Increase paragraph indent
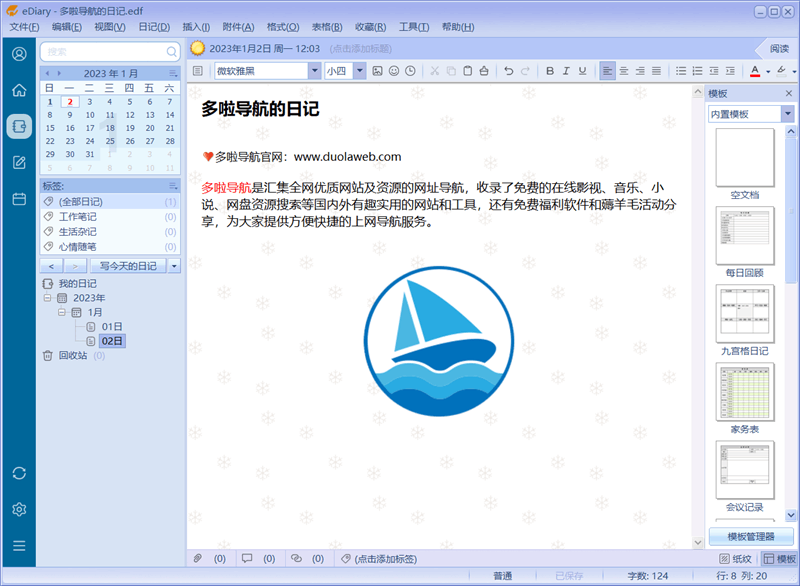The image size is (800, 586). [x=730, y=71]
